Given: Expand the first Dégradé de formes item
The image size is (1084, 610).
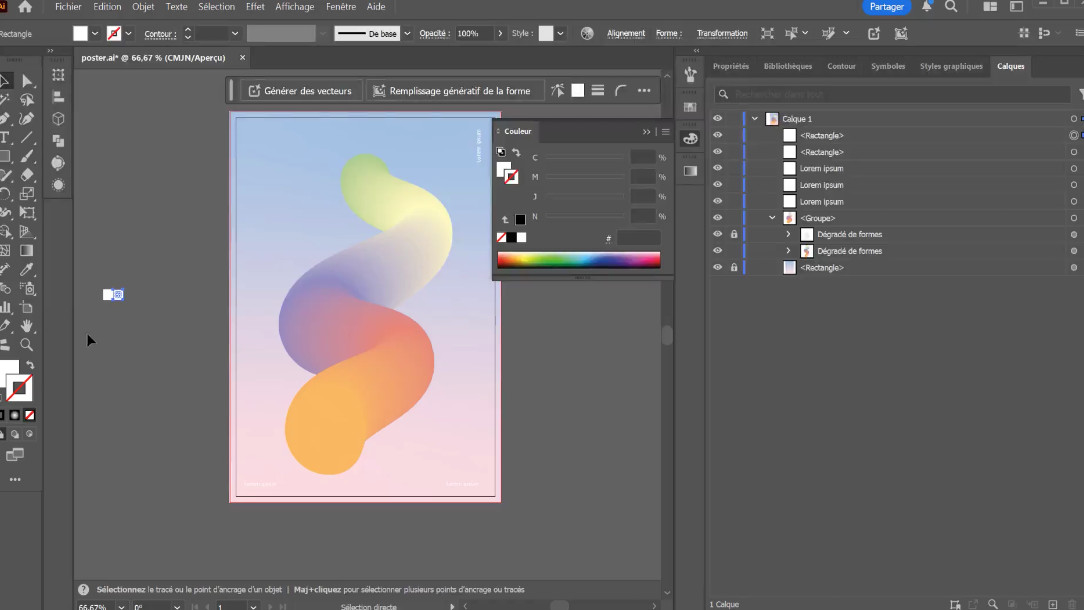Looking at the screenshot, I should click(788, 235).
